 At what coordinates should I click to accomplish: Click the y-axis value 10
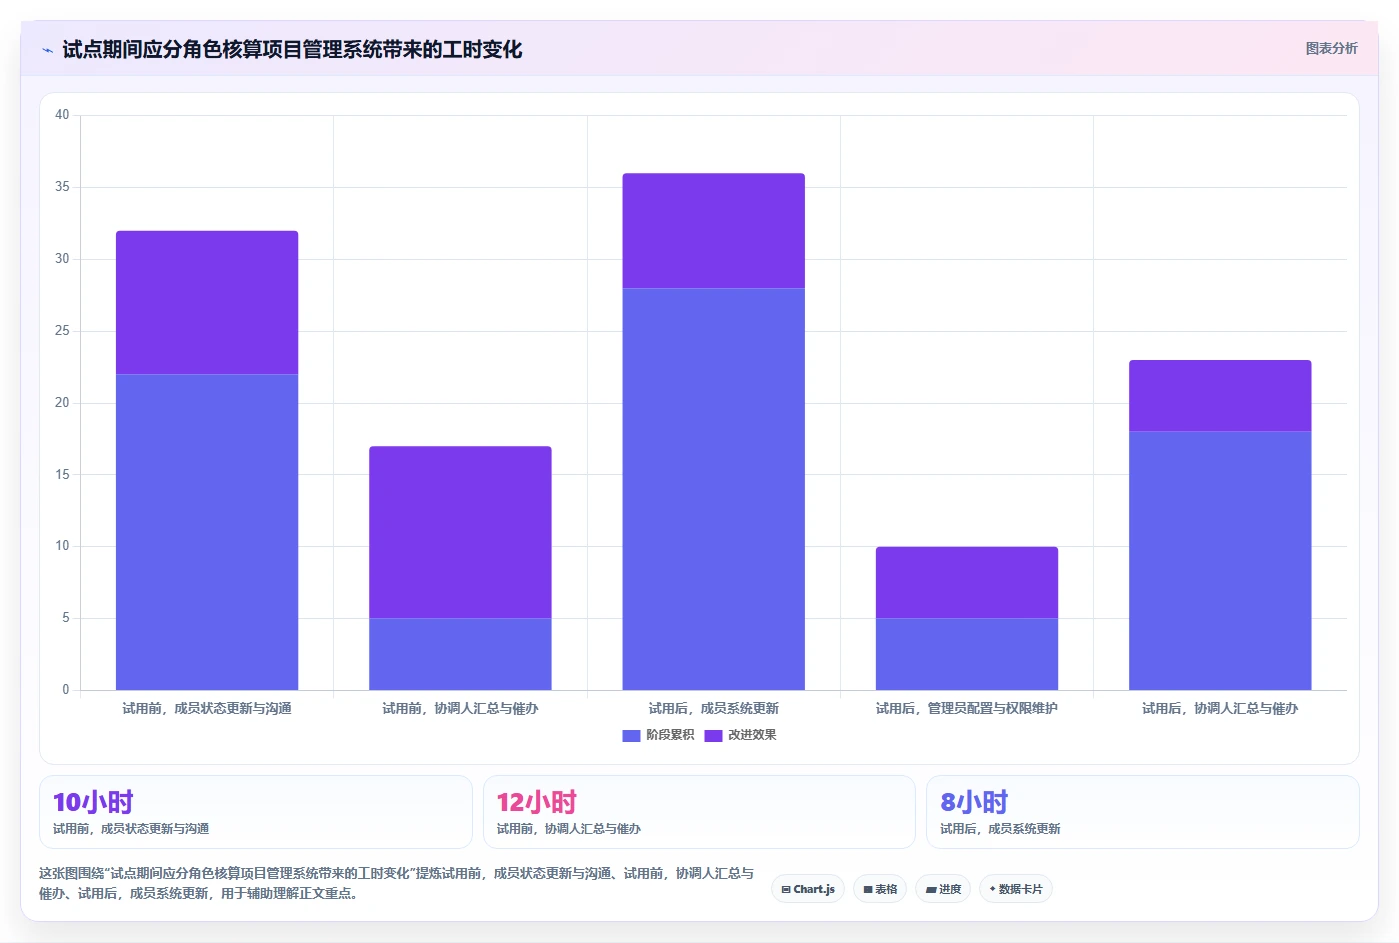point(62,546)
